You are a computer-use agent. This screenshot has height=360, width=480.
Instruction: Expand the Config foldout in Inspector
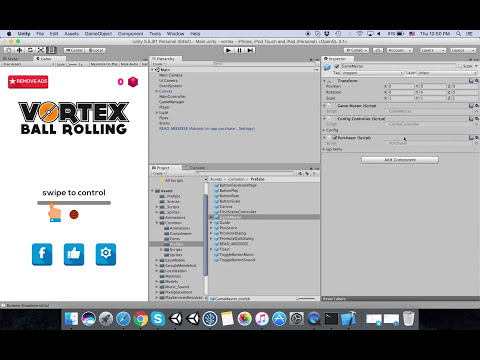click(x=324, y=130)
